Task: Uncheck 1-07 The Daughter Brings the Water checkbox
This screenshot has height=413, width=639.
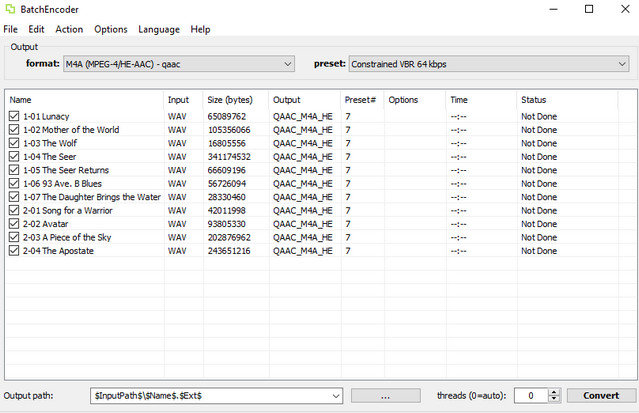Action: tap(14, 197)
